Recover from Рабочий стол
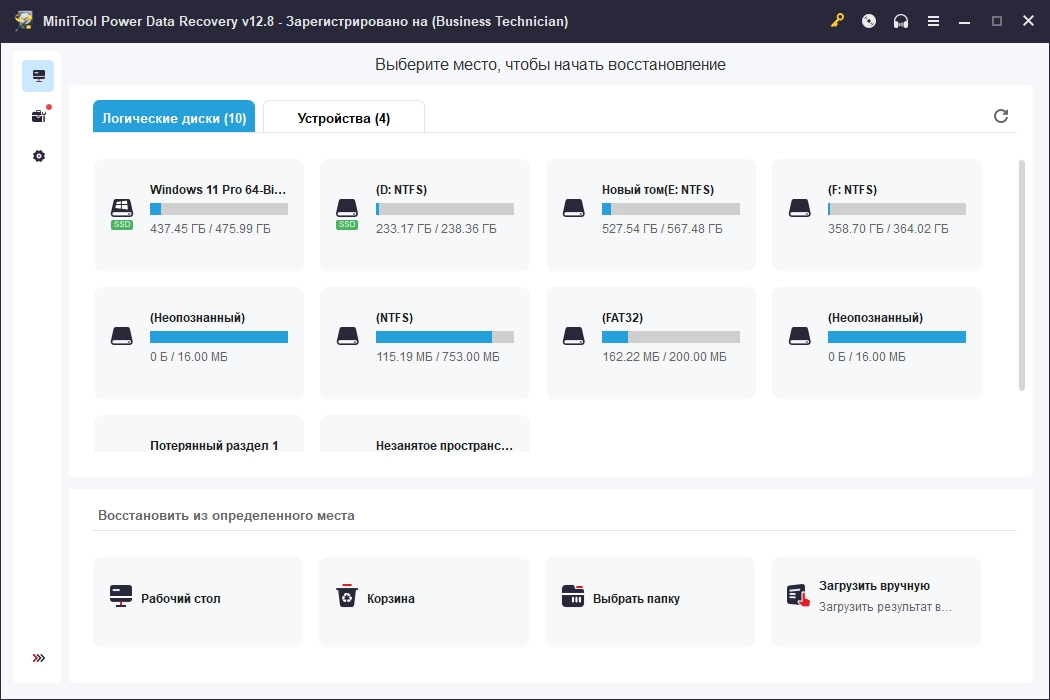Viewport: 1050px width, 700px height. (x=198, y=602)
